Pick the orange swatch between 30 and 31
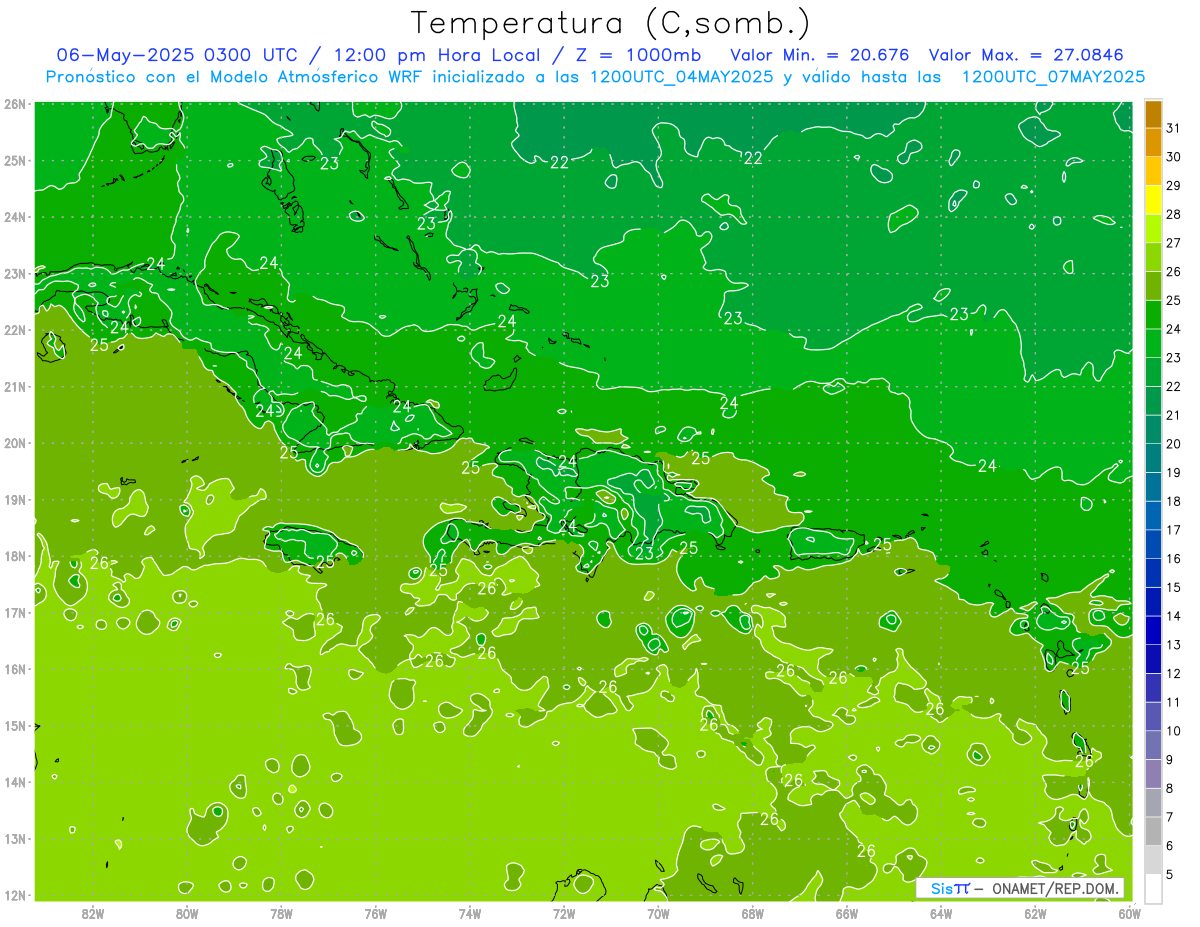This screenshot has height=927, width=1200. tap(1153, 142)
